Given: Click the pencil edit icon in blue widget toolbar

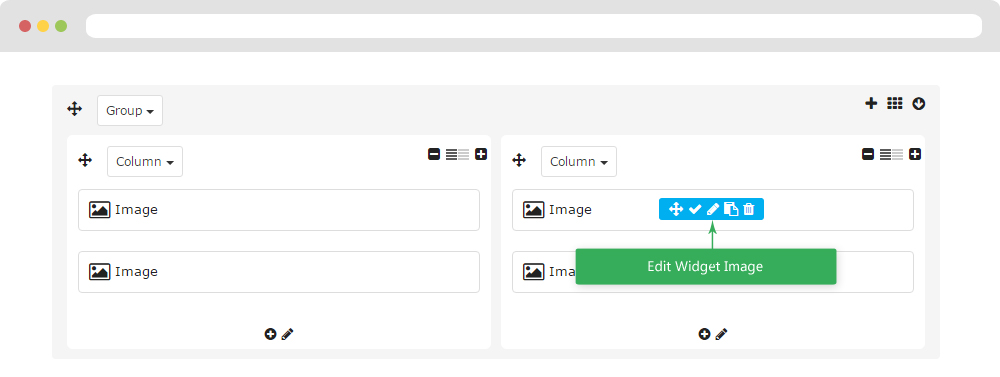Looking at the screenshot, I should pyautogui.click(x=713, y=209).
